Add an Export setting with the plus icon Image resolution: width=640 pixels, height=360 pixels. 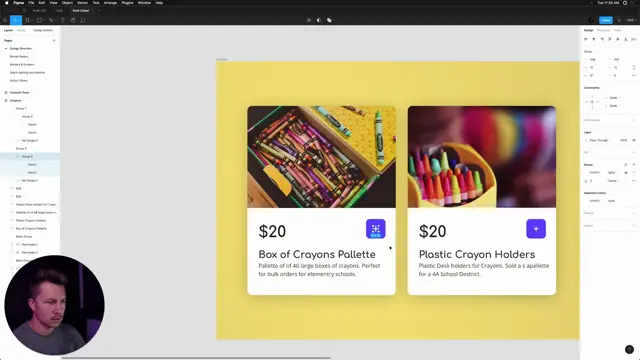click(x=634, y=225)
